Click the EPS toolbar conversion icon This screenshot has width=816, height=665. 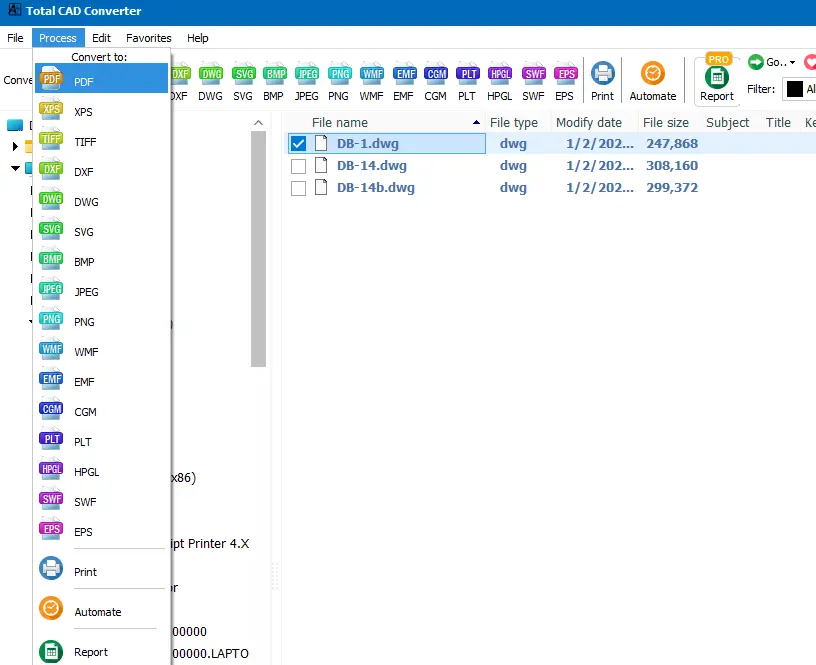(565, 81)
